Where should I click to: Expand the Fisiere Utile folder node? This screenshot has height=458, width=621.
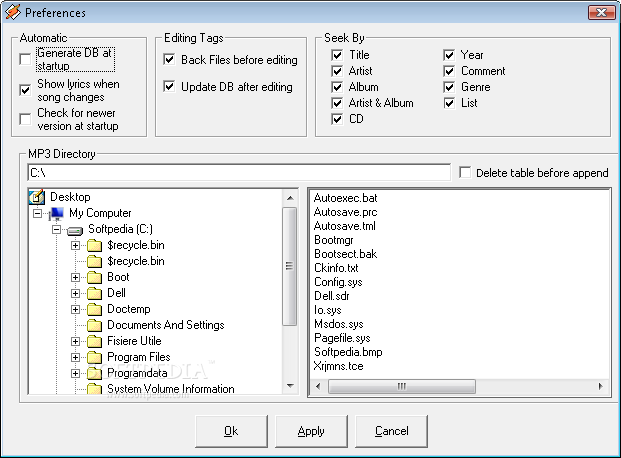click(75, 342)
